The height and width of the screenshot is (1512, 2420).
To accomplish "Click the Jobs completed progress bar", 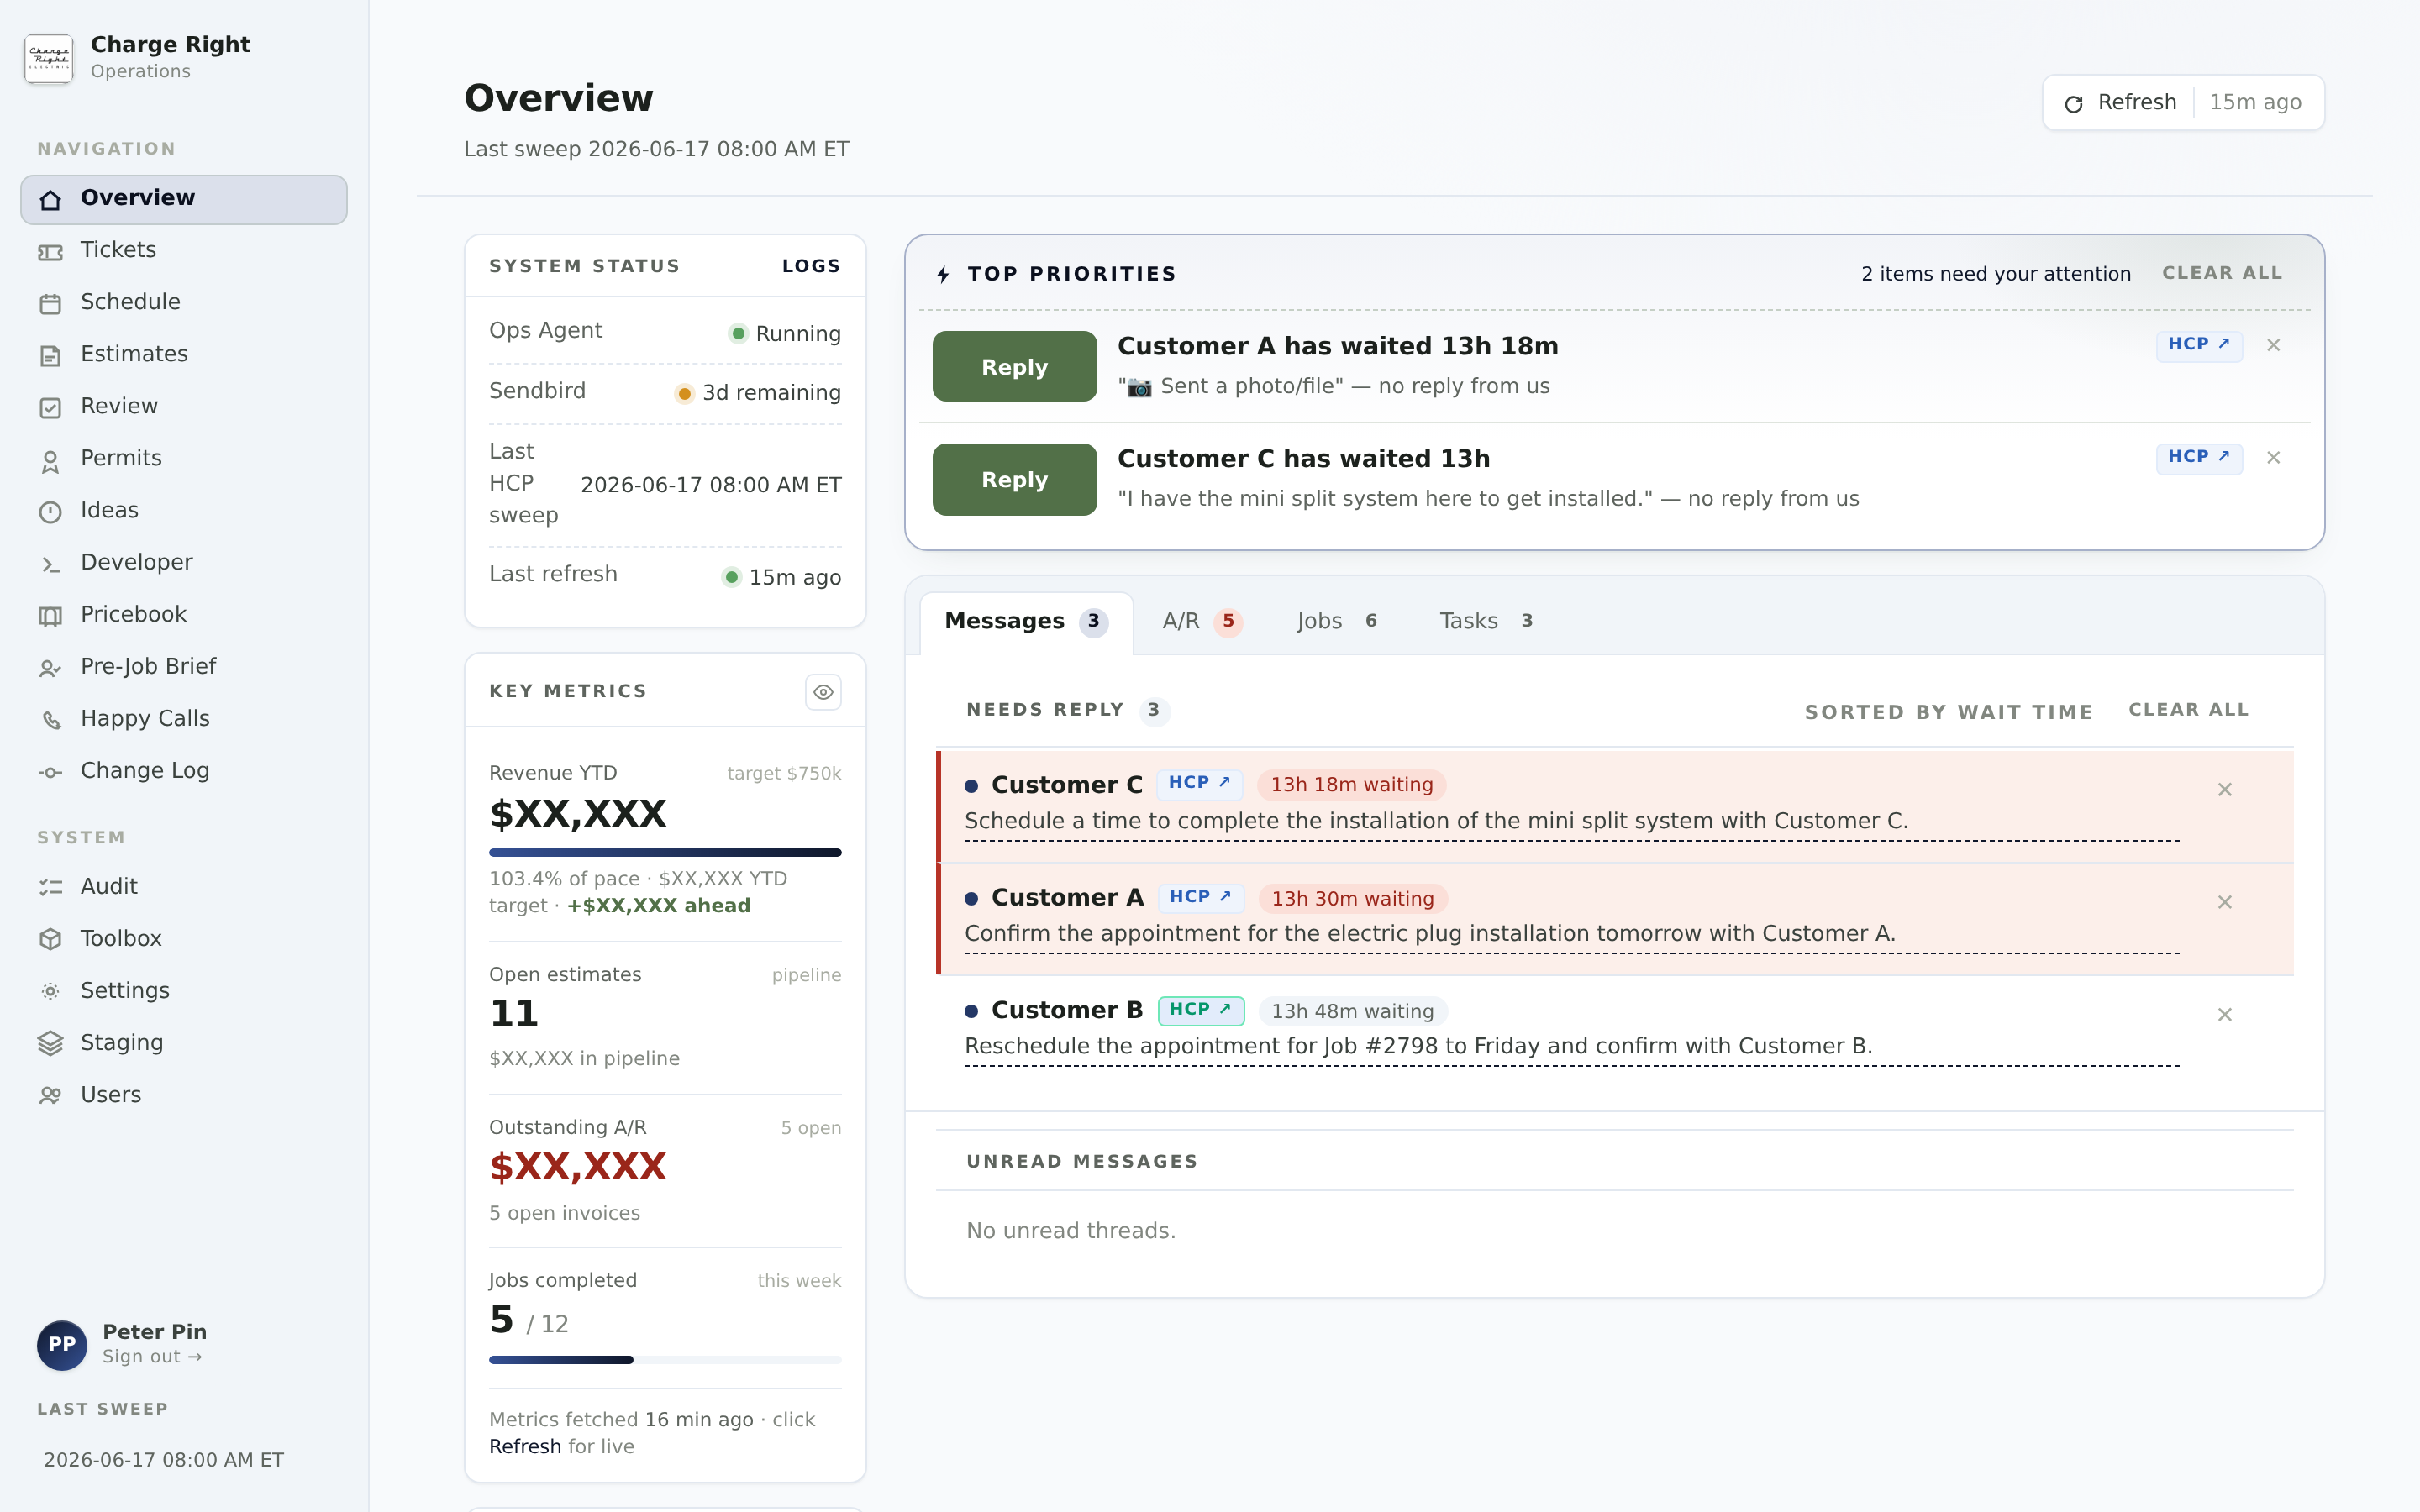I will 665,1360.
